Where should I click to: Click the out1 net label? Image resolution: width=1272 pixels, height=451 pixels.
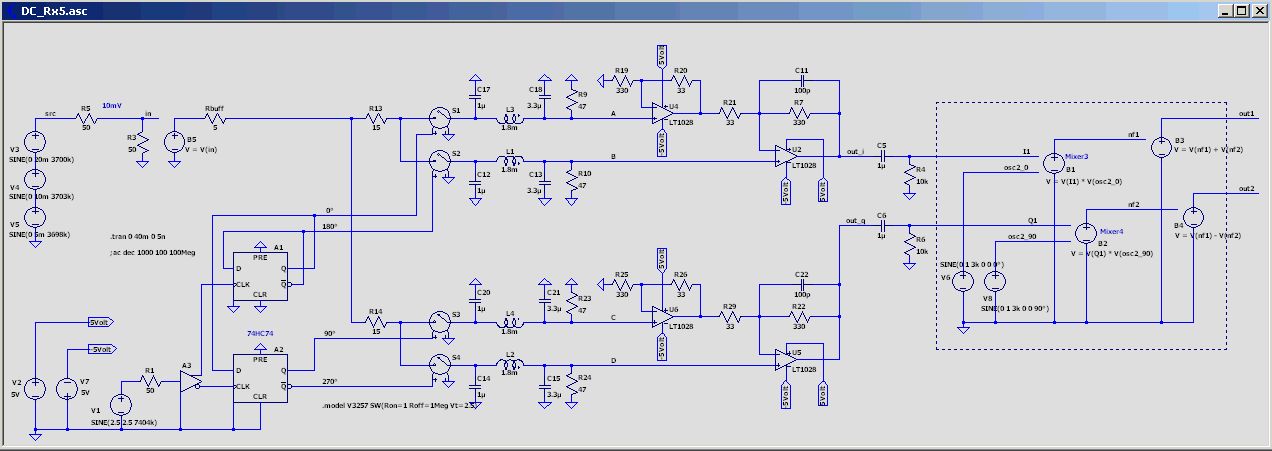point(1246,113)
